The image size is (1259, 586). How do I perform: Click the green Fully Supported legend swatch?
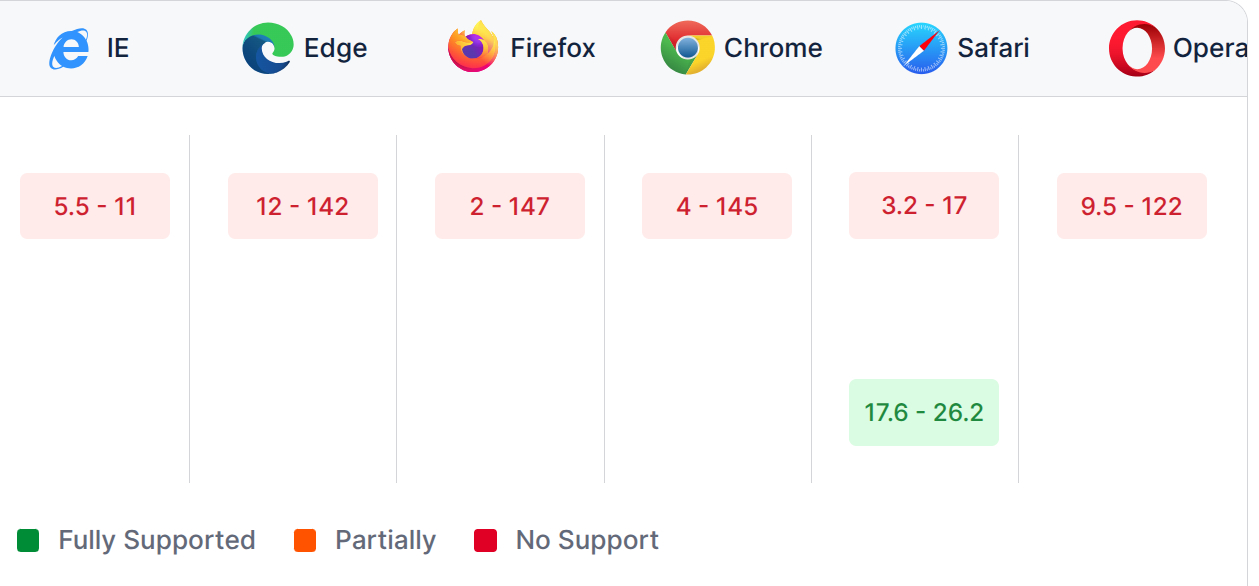[x=28, y=541]
